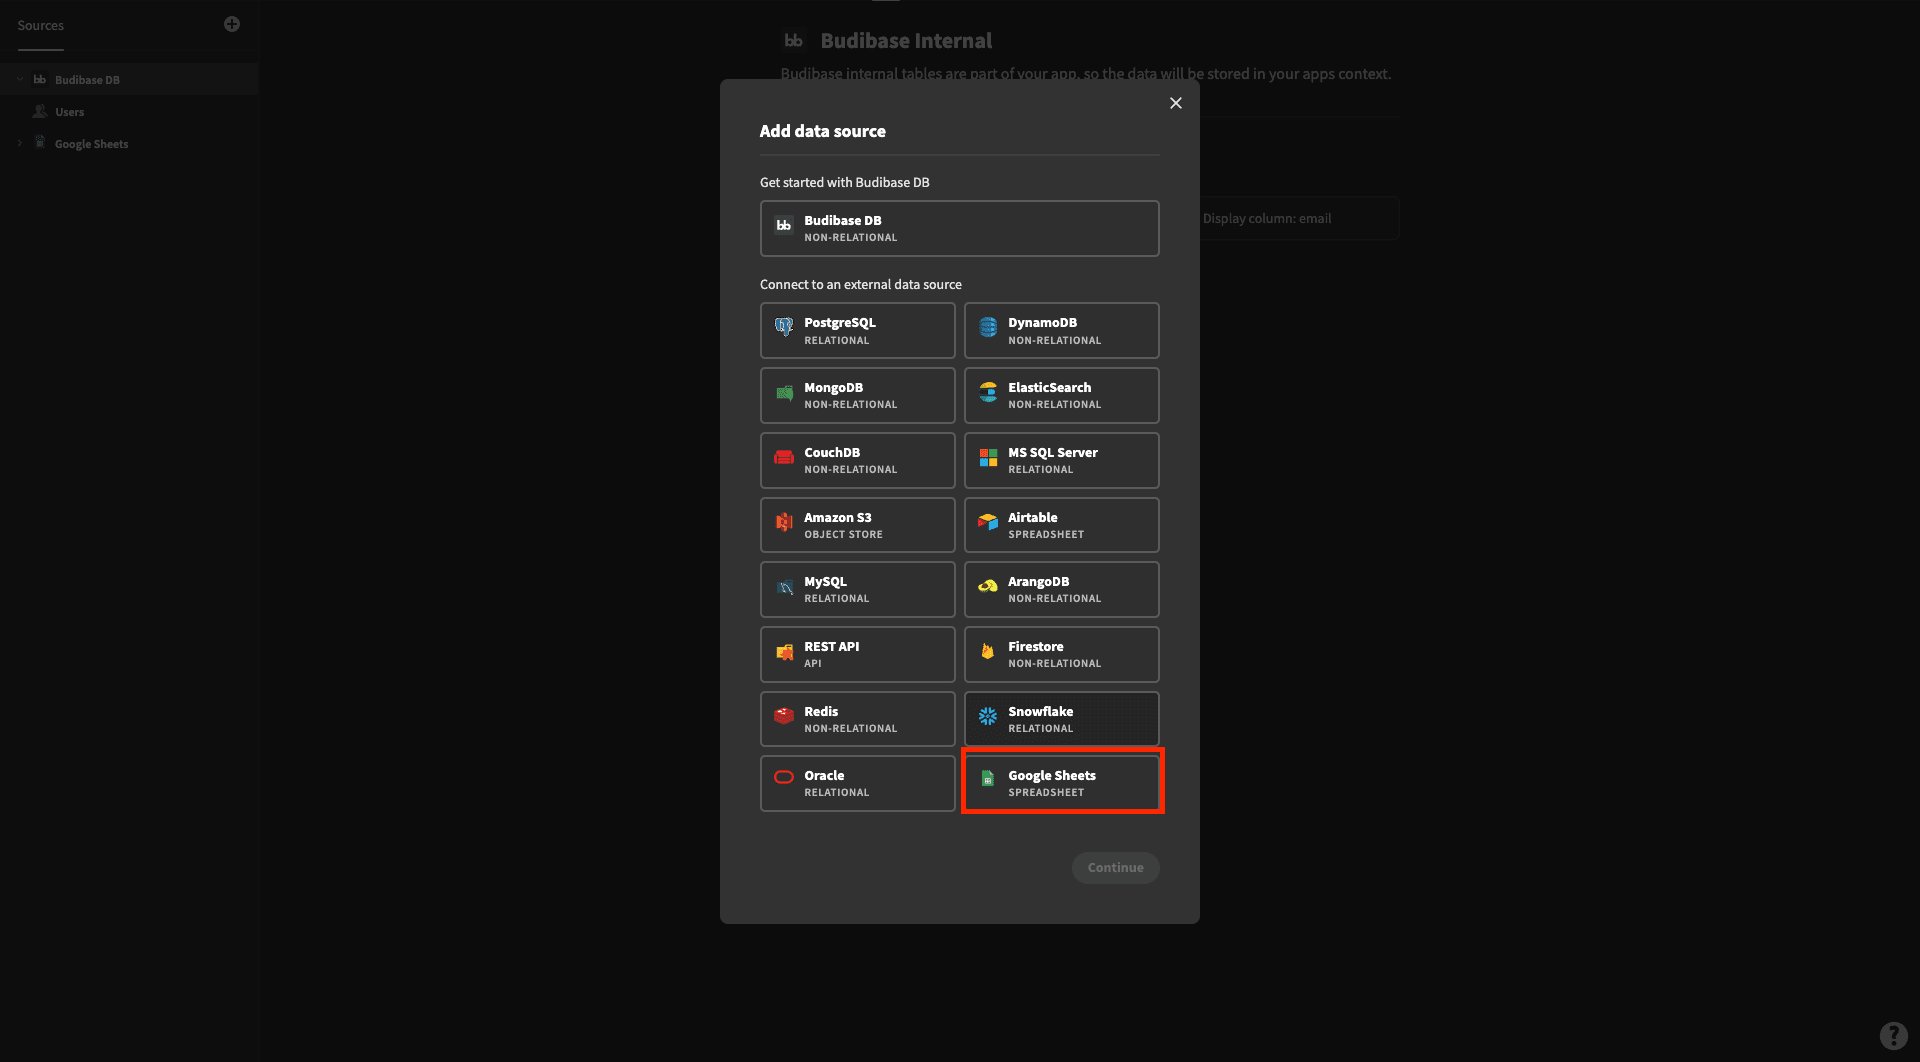Click the Budibase Internal heading
This screenshot has height=1062, width=1920.
(x=906, y=41)
